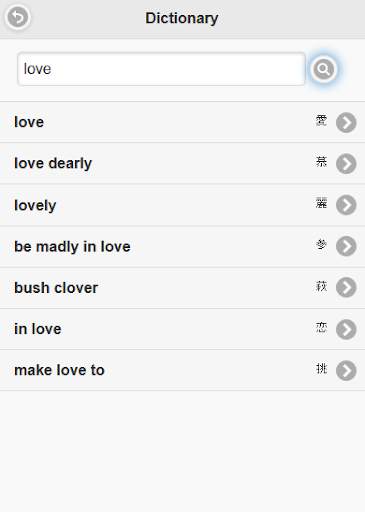Open the chevron arrow for 'love dearly'
This screenshot has height=512, width=365.
[346, 164]
